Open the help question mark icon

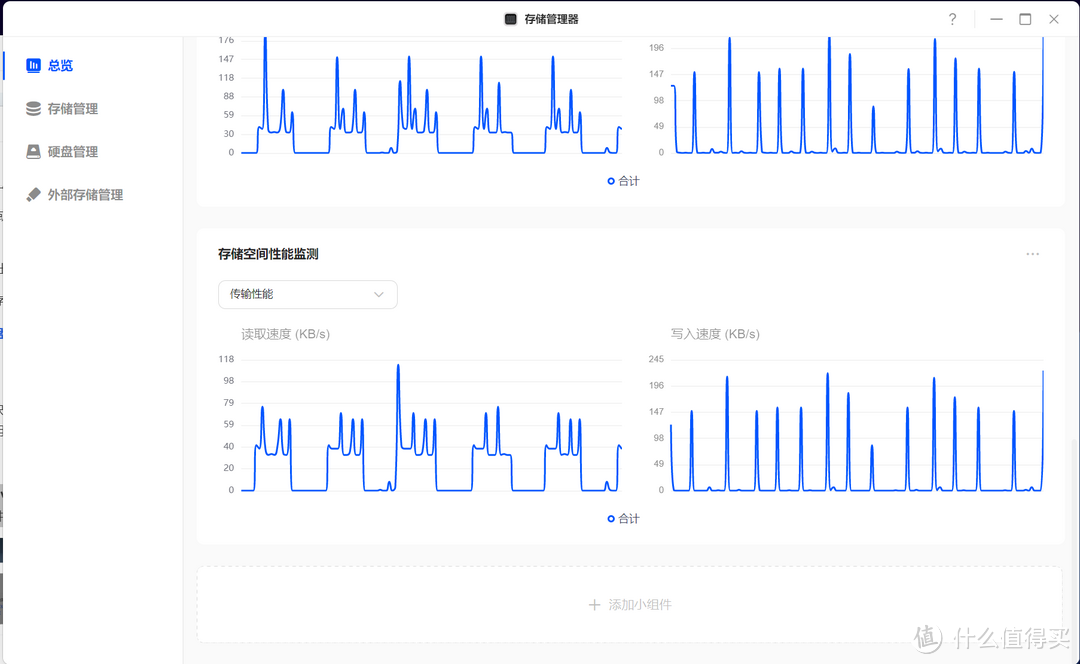(952, 19)
